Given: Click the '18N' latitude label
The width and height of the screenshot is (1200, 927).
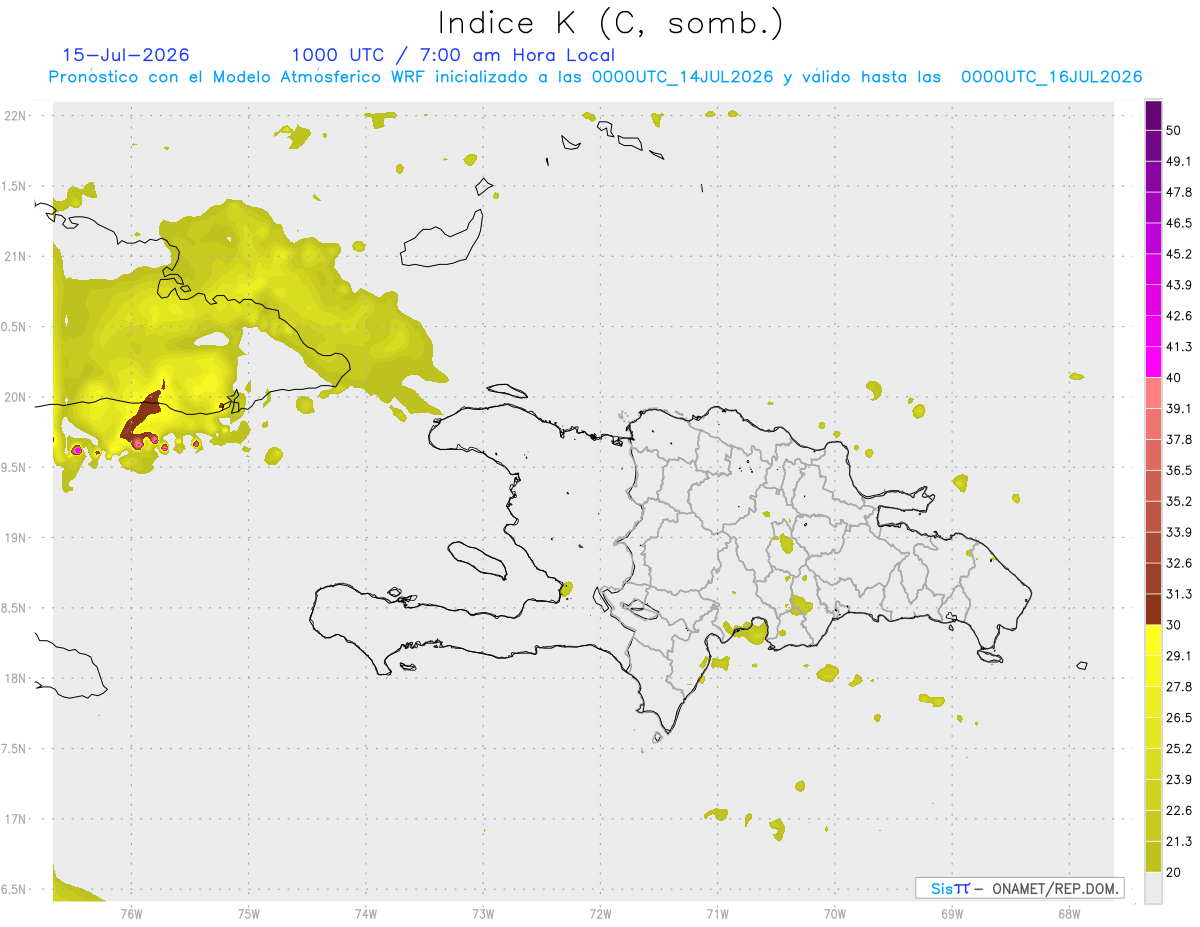Looking at the screenshot, I should click(x=14, y=678).
